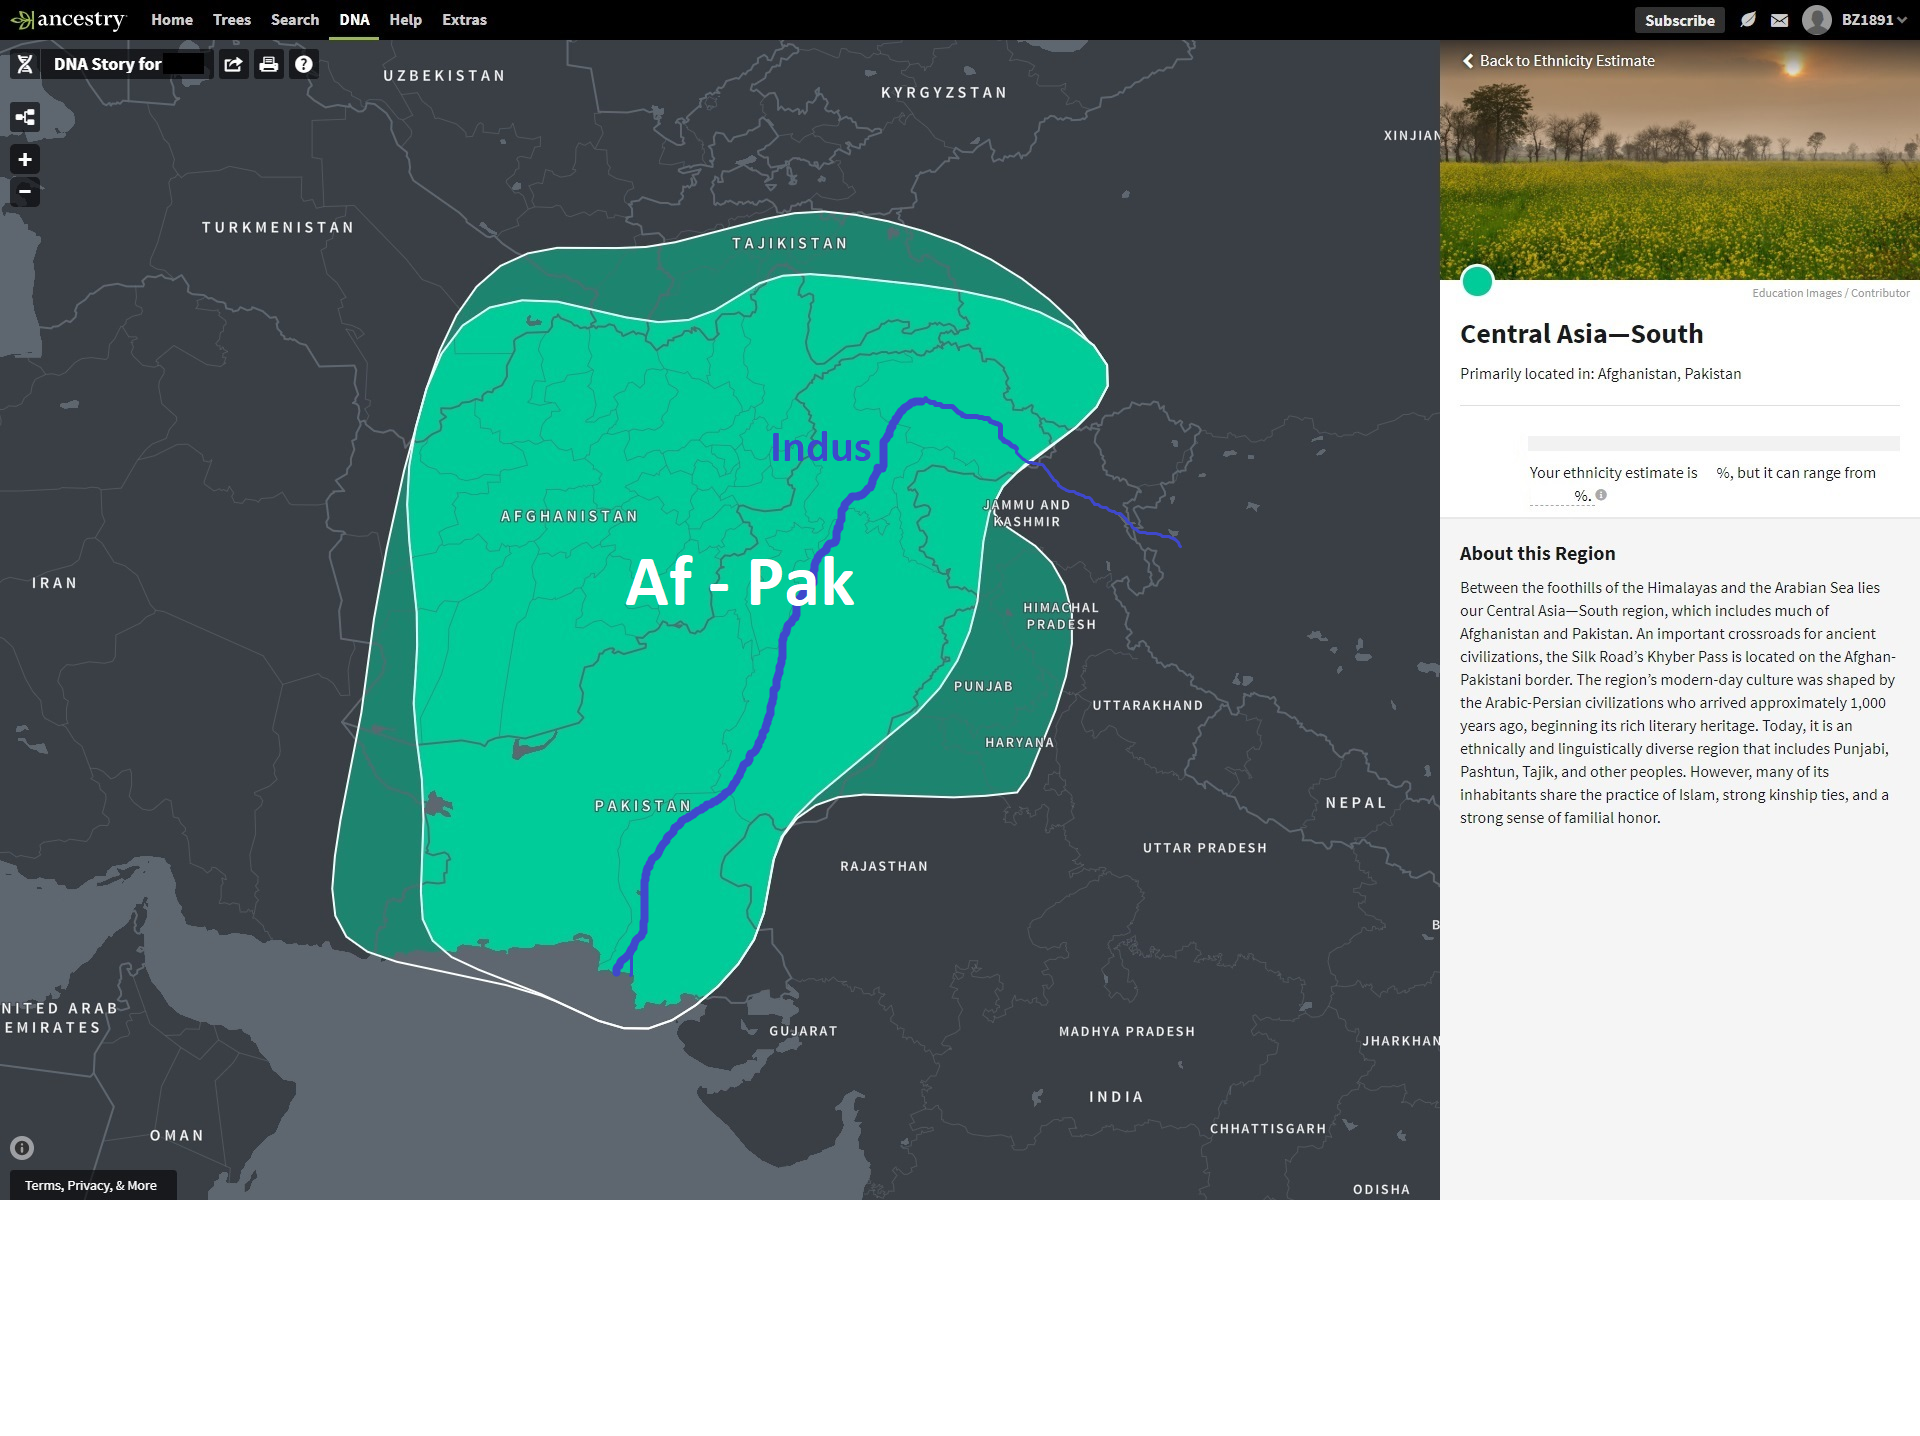Expand the BZ1891 account dropdown

tap(1874, 20)
